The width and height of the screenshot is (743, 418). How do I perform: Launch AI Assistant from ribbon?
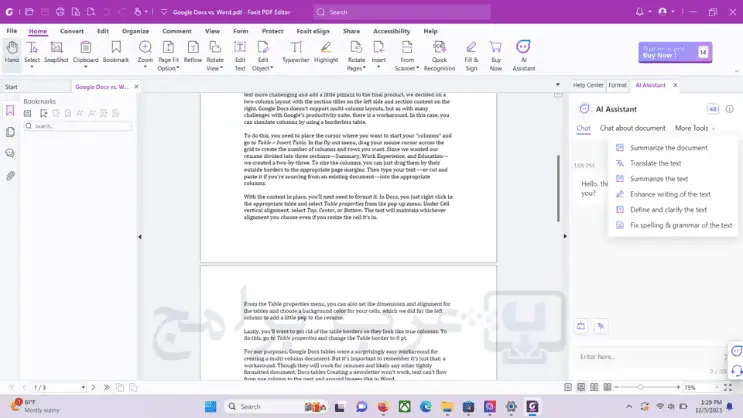524,55
